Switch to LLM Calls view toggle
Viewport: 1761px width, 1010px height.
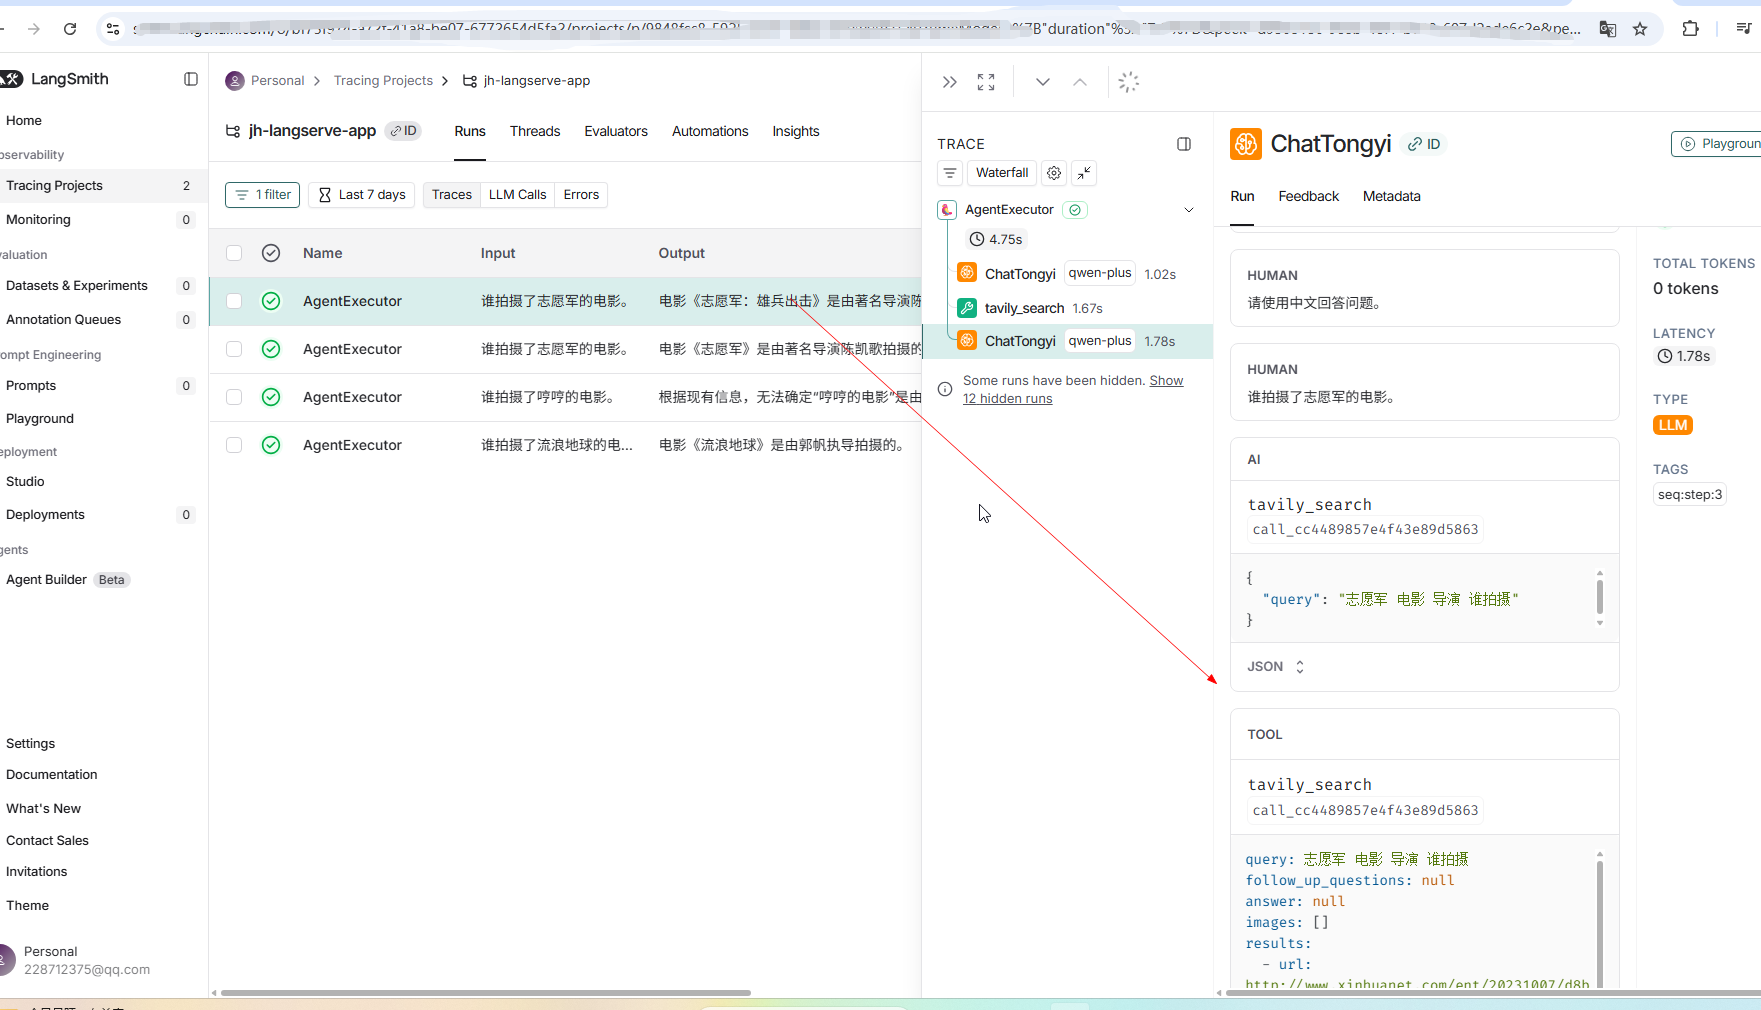[518, 195]
